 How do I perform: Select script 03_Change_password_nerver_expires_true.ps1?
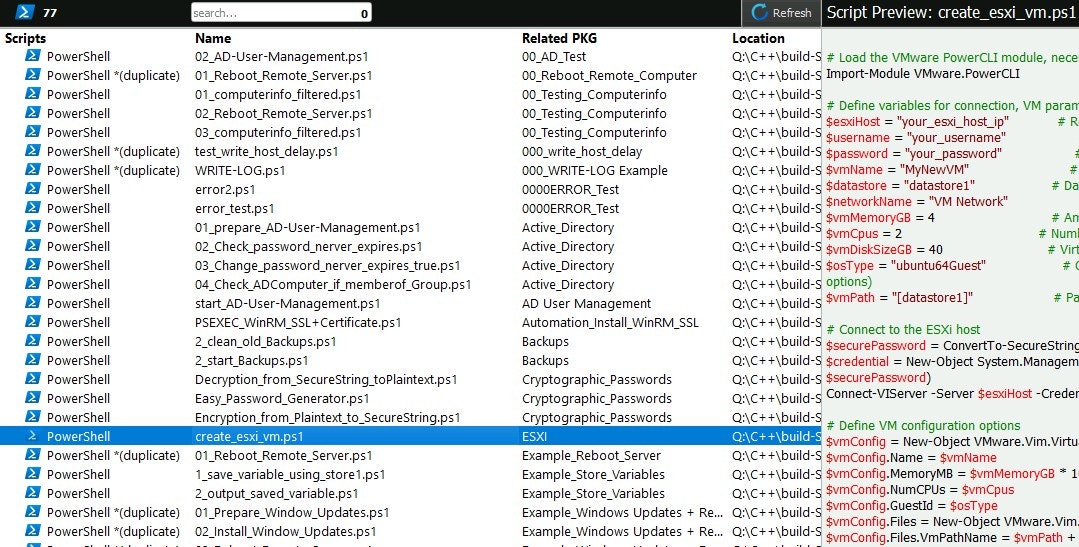pyautogui.click(x=328, y=265)
